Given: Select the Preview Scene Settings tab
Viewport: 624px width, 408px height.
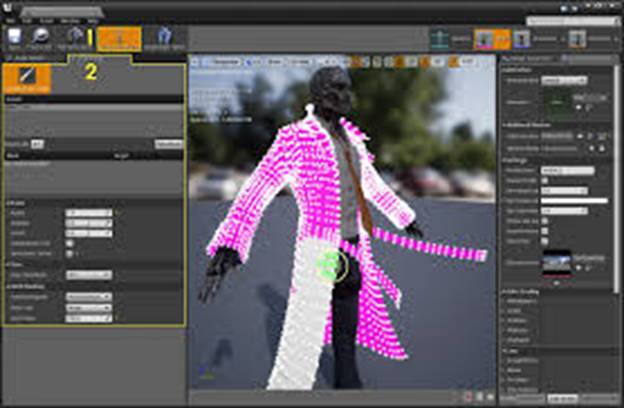Looking at the screenshot, I should 529,59.
